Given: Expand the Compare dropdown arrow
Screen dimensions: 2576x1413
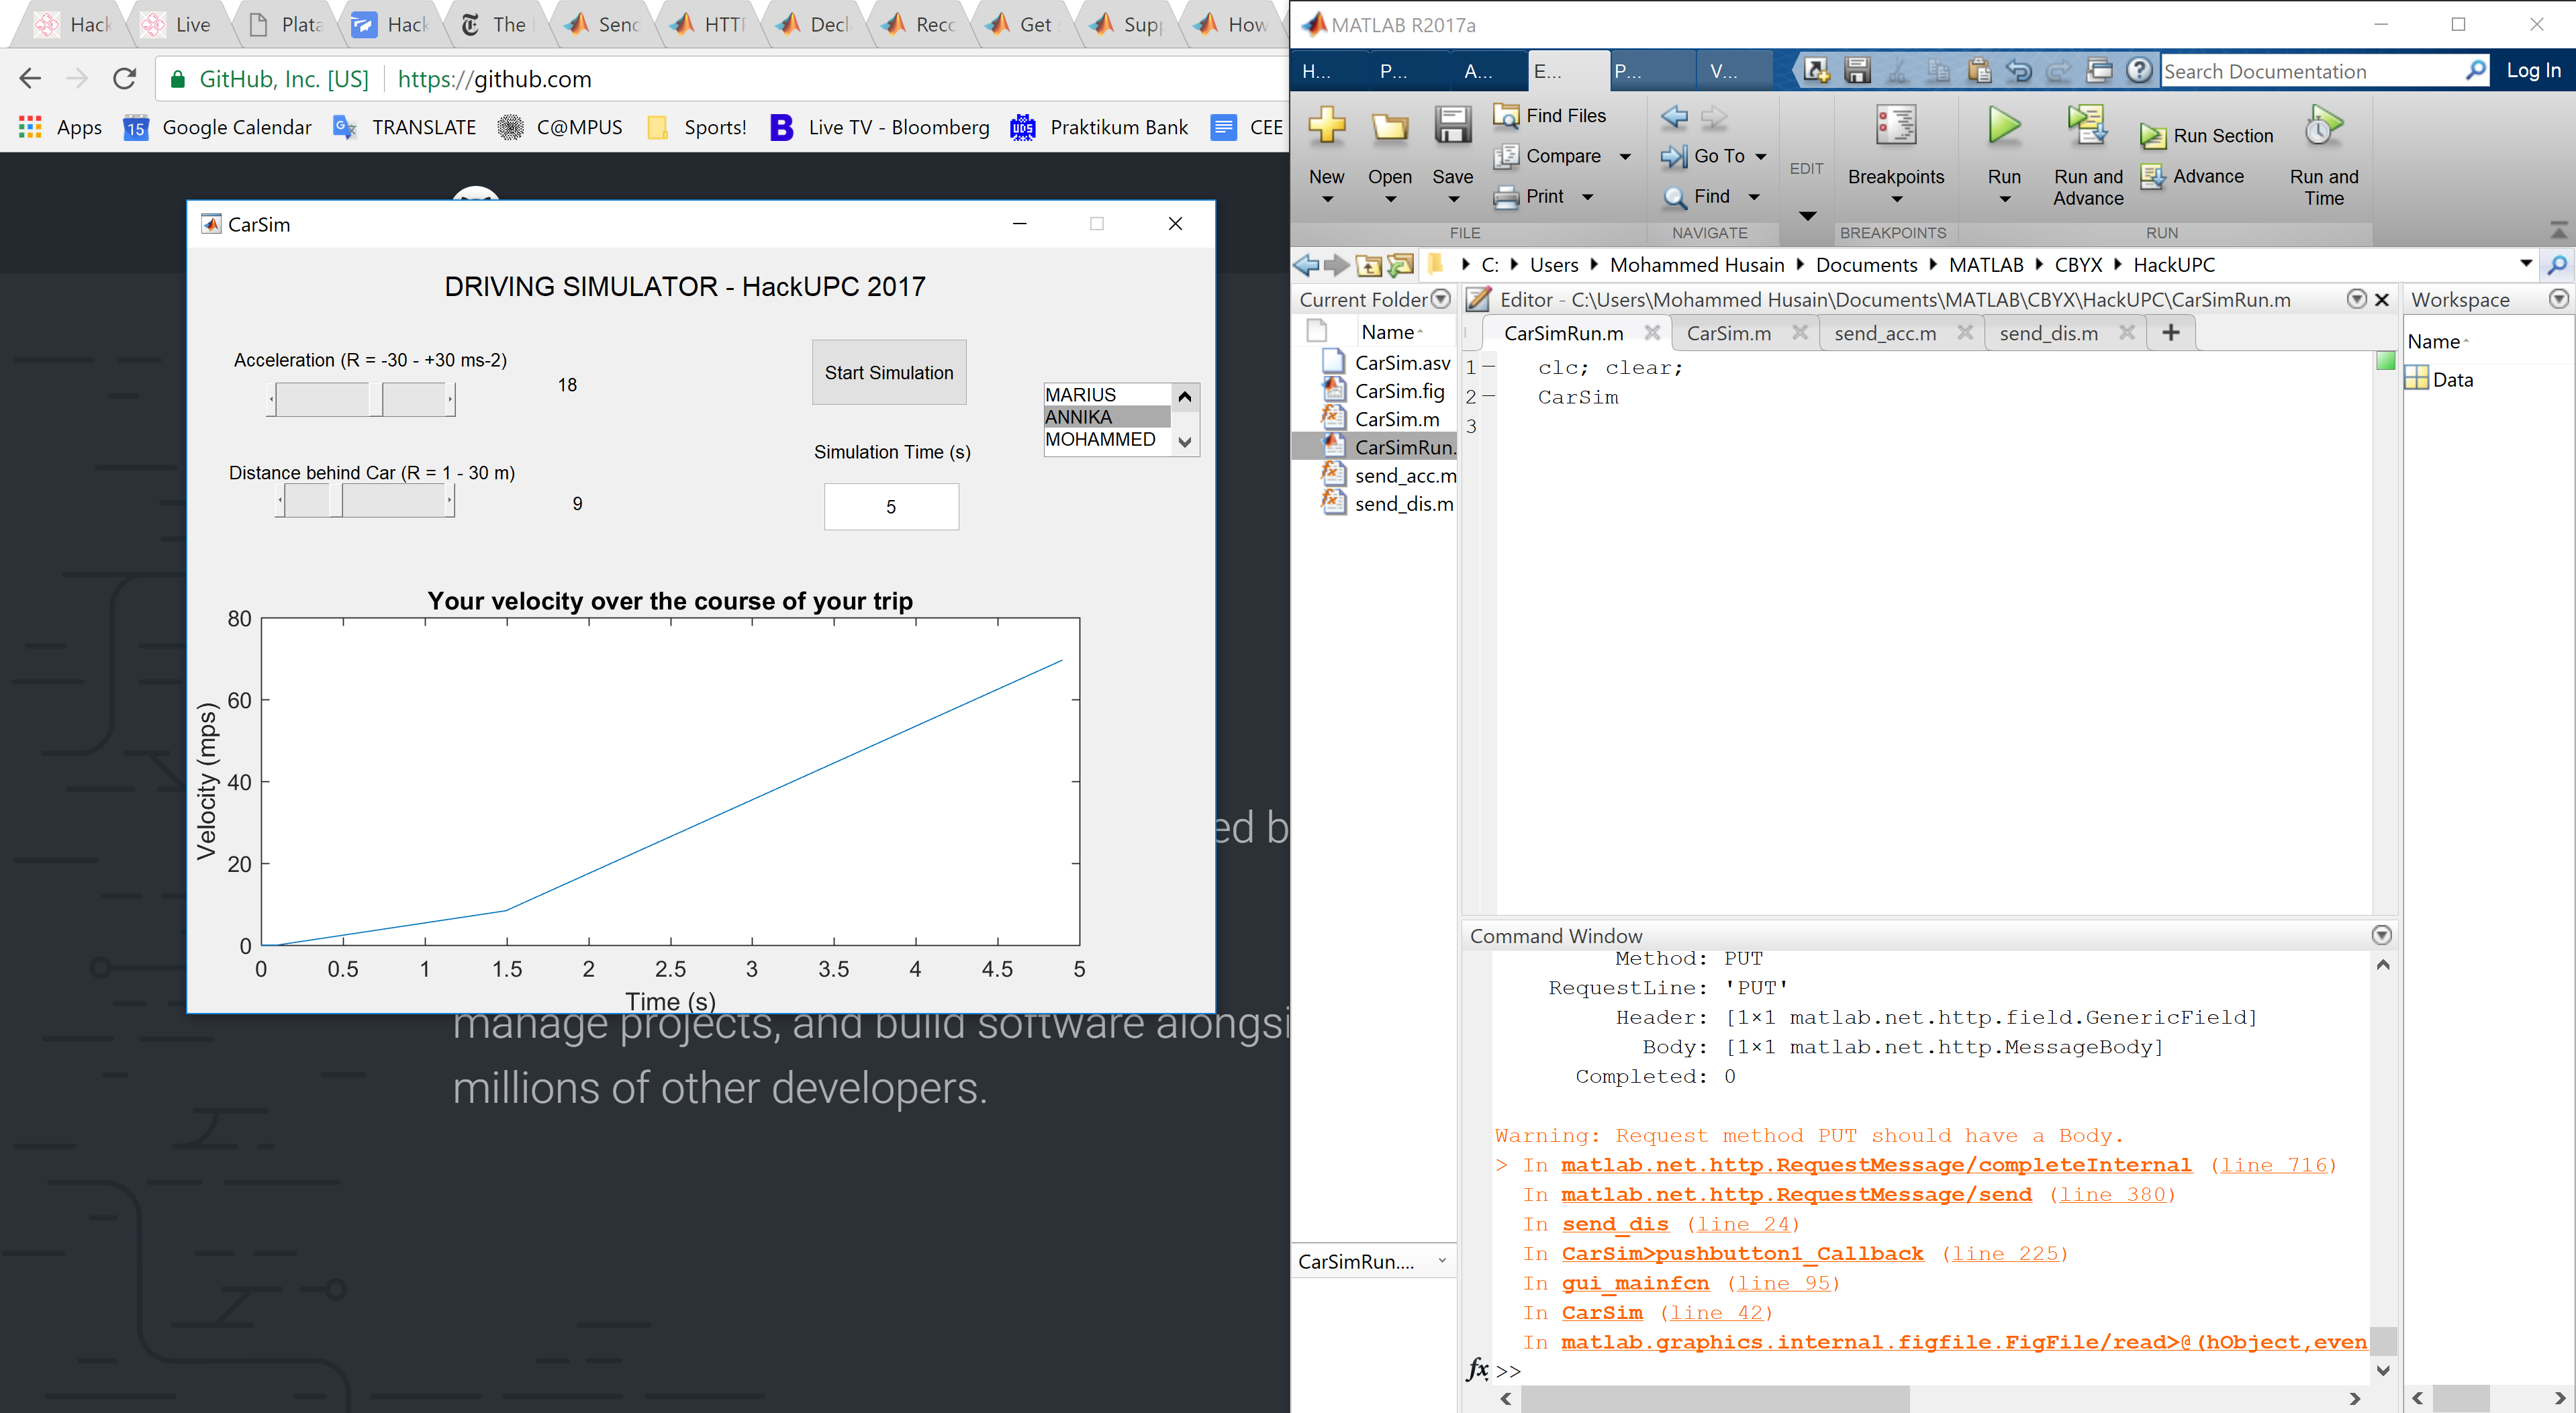Looking at the screenshot, I should pyautogui.click(x=1625, y=157).
